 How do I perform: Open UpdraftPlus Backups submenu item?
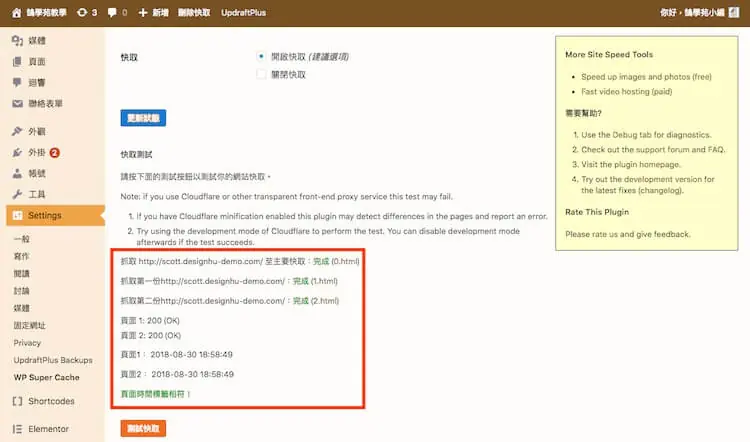53,360
